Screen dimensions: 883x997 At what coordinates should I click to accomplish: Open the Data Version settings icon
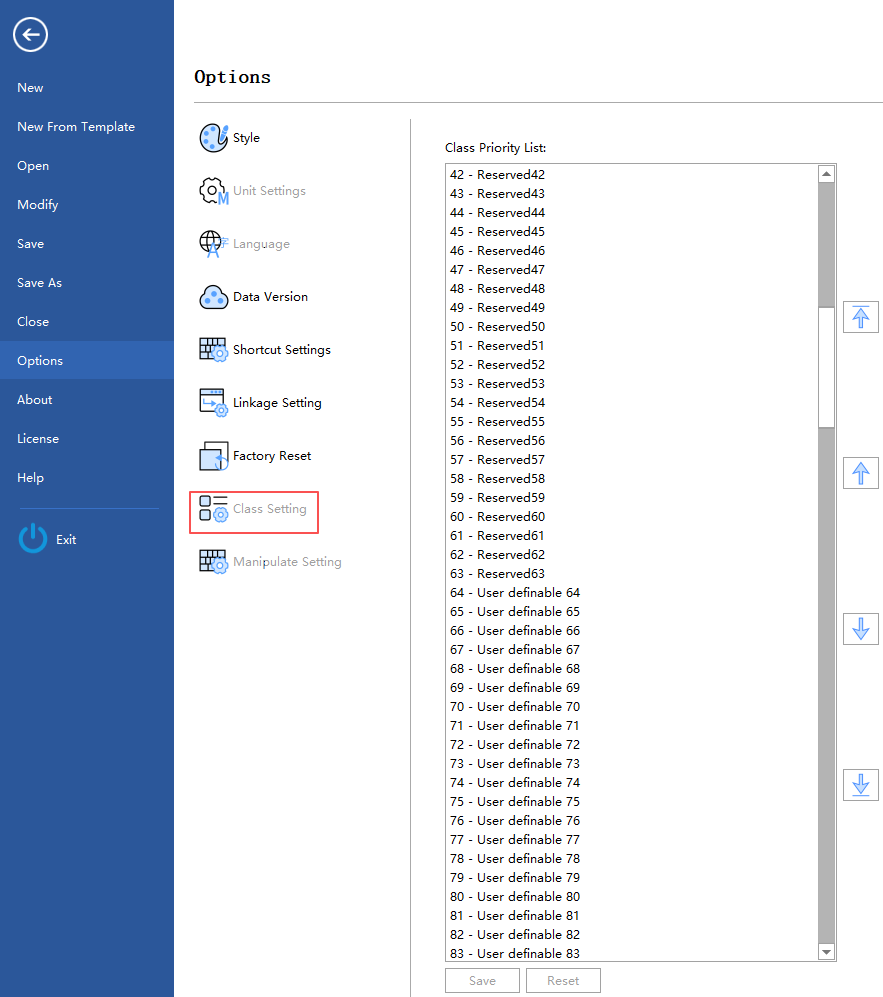click(x=214, y=297)
